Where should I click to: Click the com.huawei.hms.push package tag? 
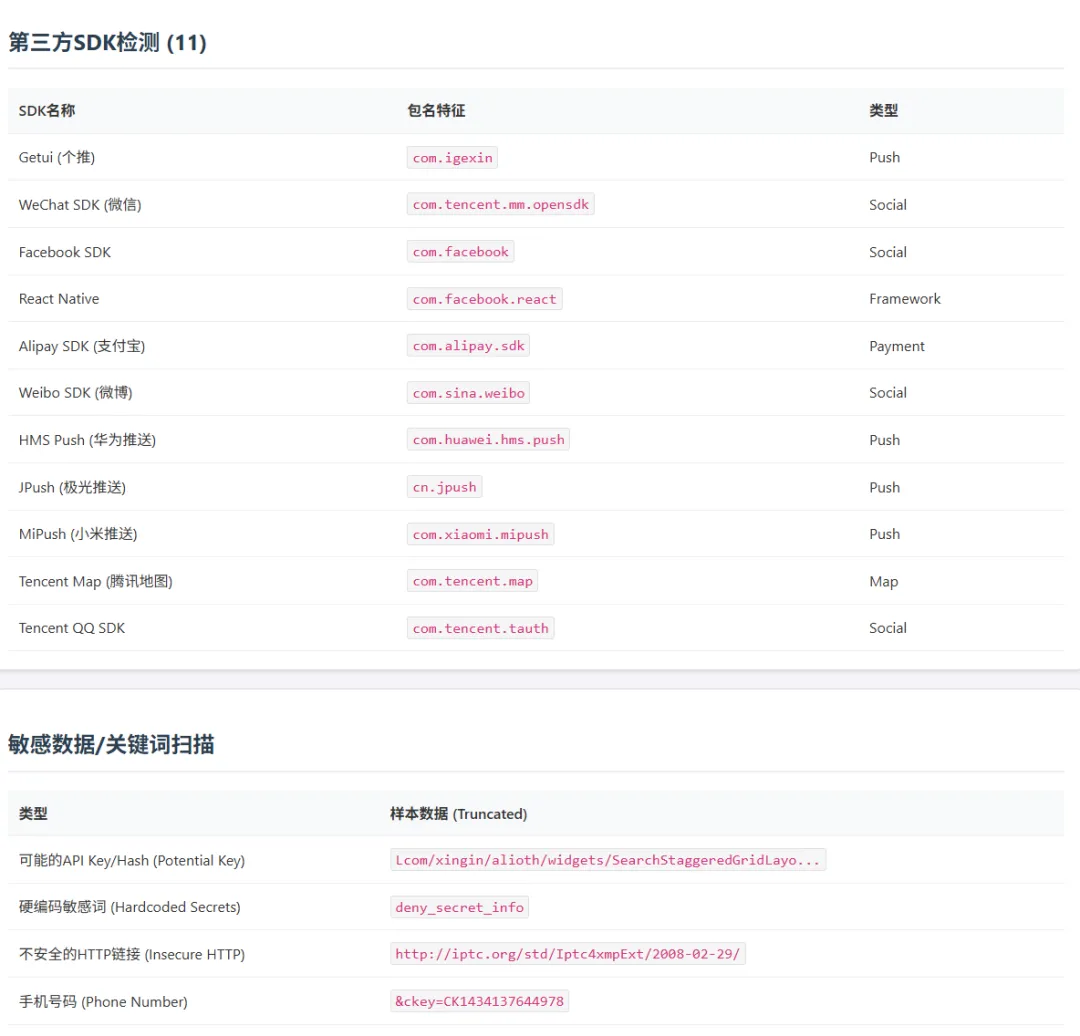click(x=488, y=440)
